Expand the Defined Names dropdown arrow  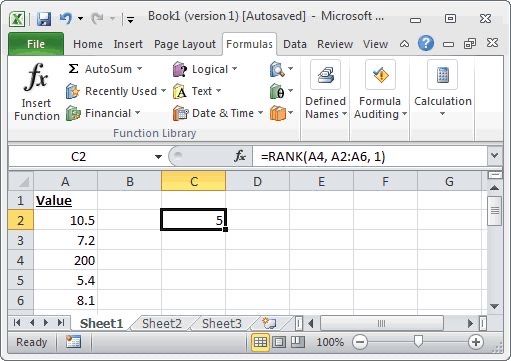pyautogui.click(x=344, y=114)
